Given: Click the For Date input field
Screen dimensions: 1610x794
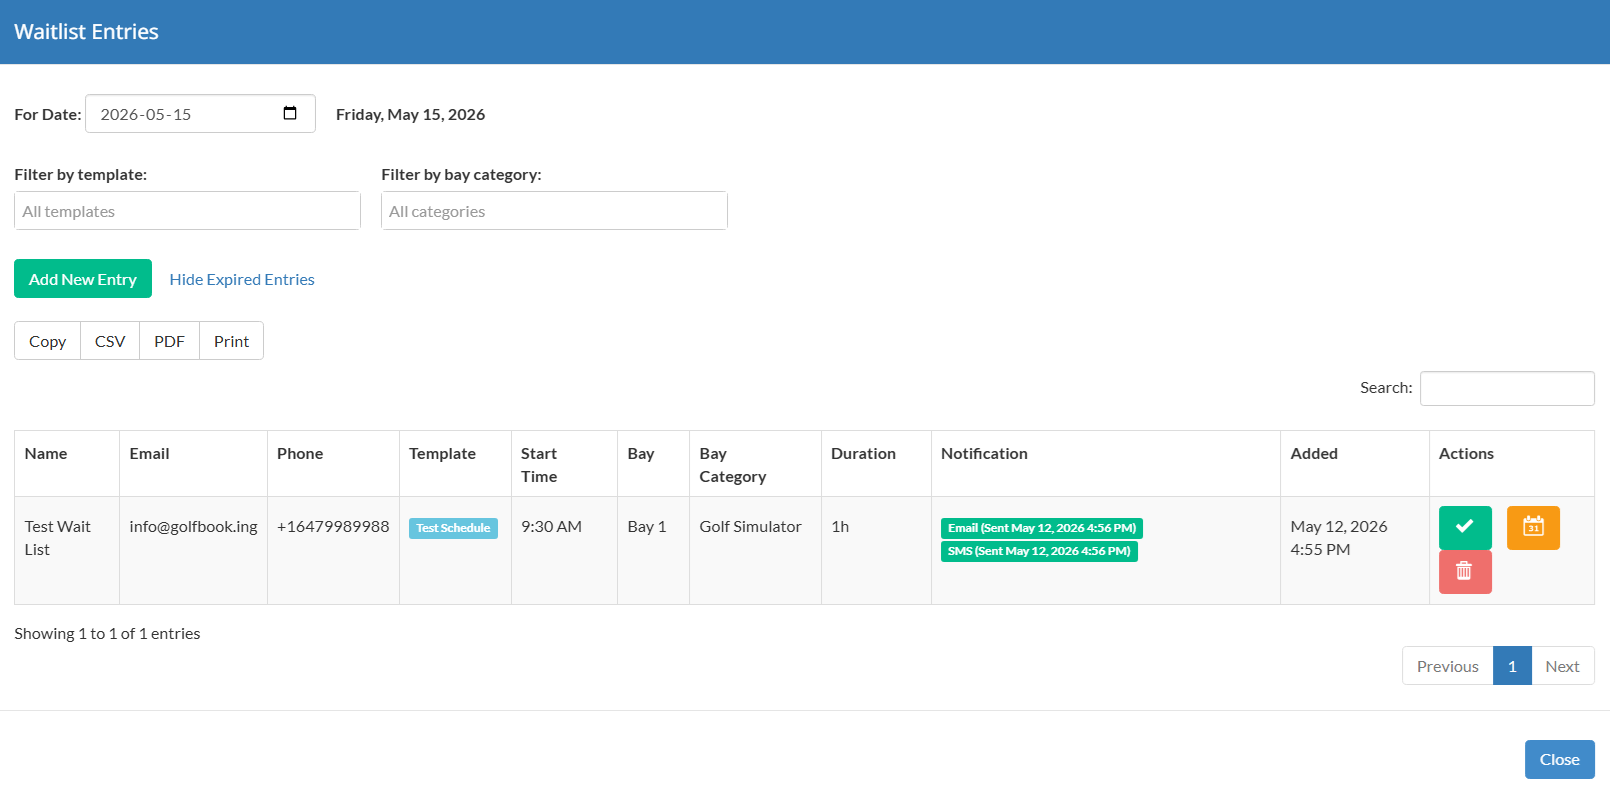Looking at the screenshot, I should (200, 114).
